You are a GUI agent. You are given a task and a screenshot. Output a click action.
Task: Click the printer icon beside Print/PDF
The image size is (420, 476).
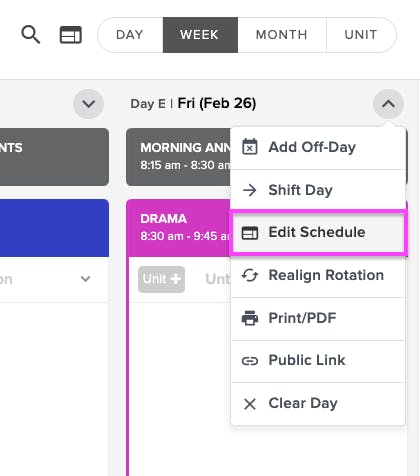coord(250,318)
